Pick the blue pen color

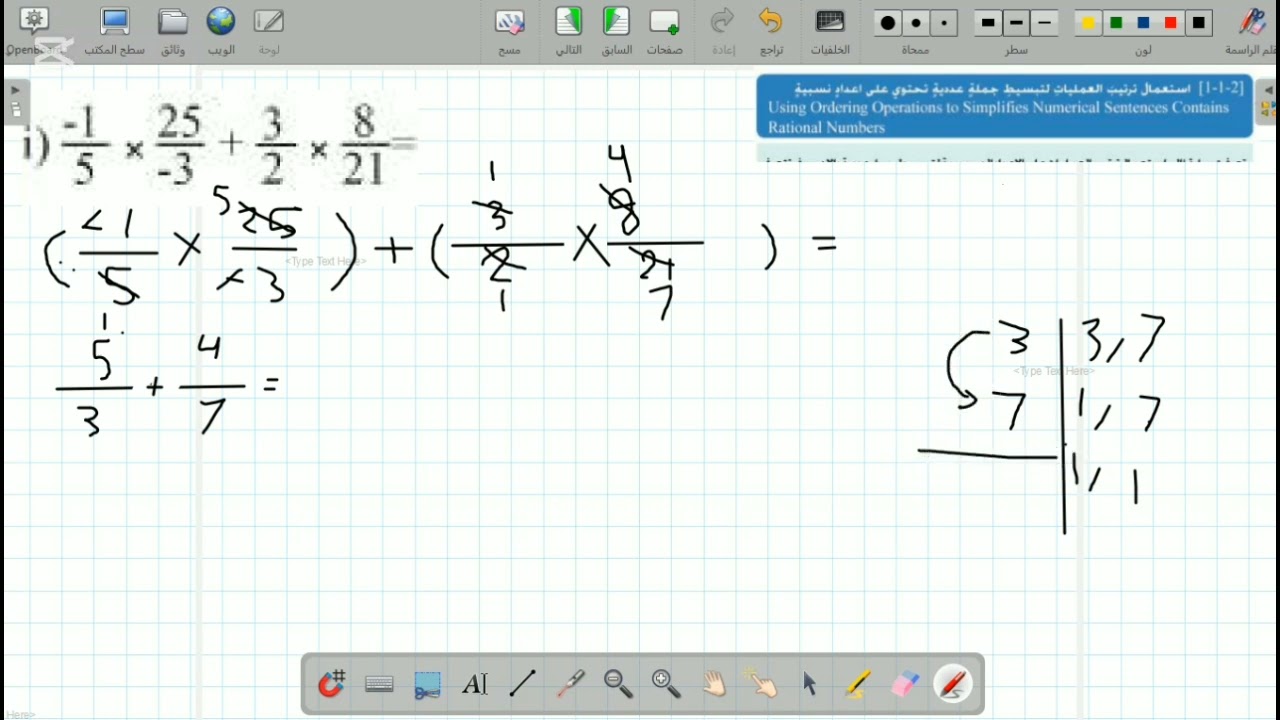pyautogui.click(x=1144, y=23)
